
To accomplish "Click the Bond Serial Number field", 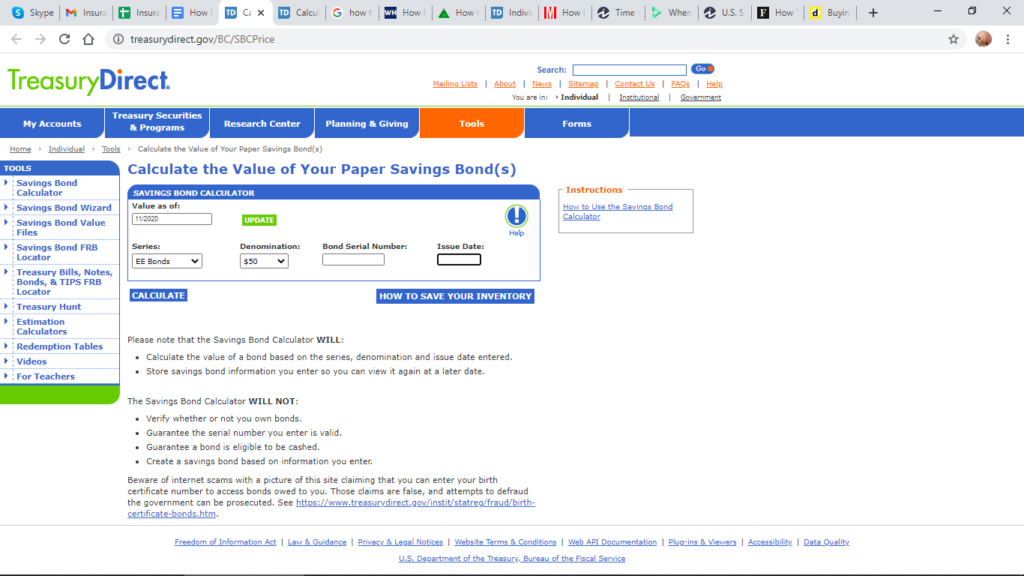I will click(x=353, y=260).
